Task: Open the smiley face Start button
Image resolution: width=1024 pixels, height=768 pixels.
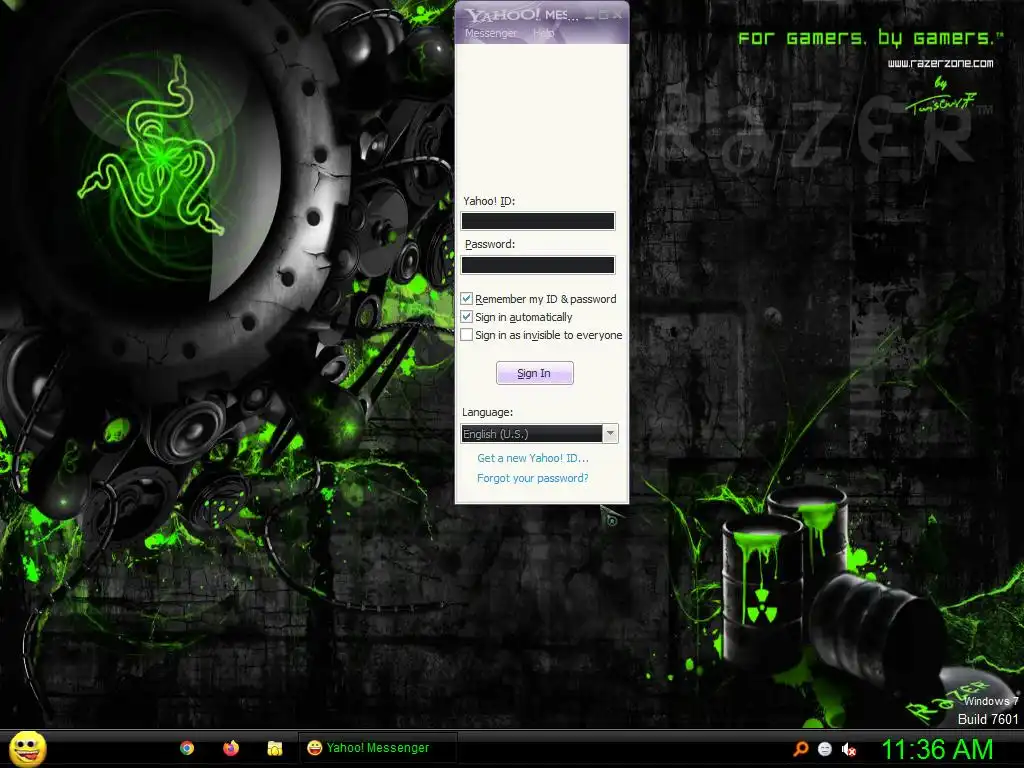Action: (27, 749)
